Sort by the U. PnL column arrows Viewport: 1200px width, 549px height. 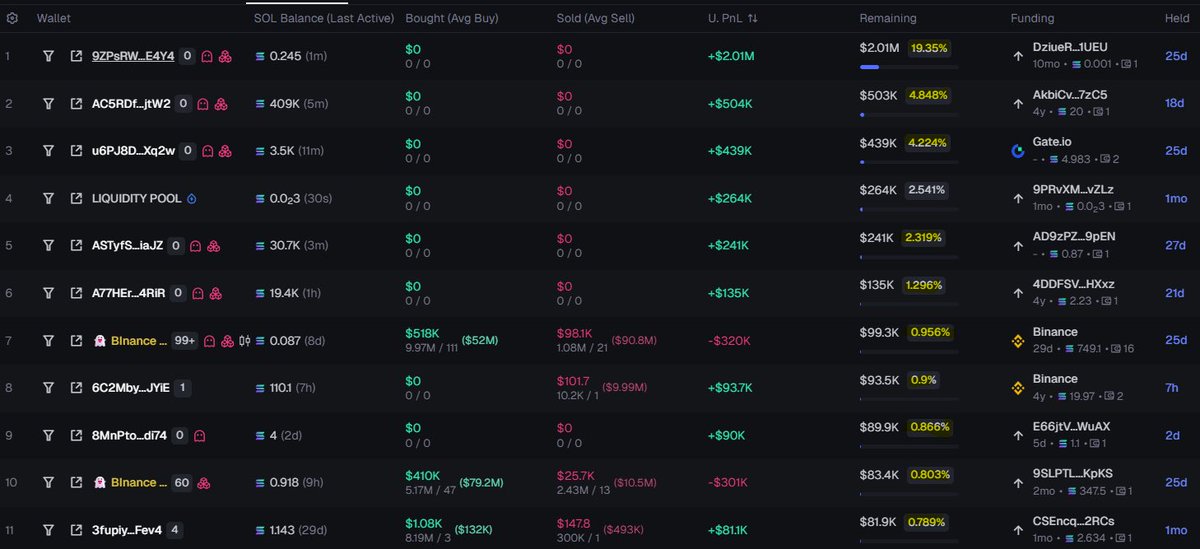tap(752, 19)
